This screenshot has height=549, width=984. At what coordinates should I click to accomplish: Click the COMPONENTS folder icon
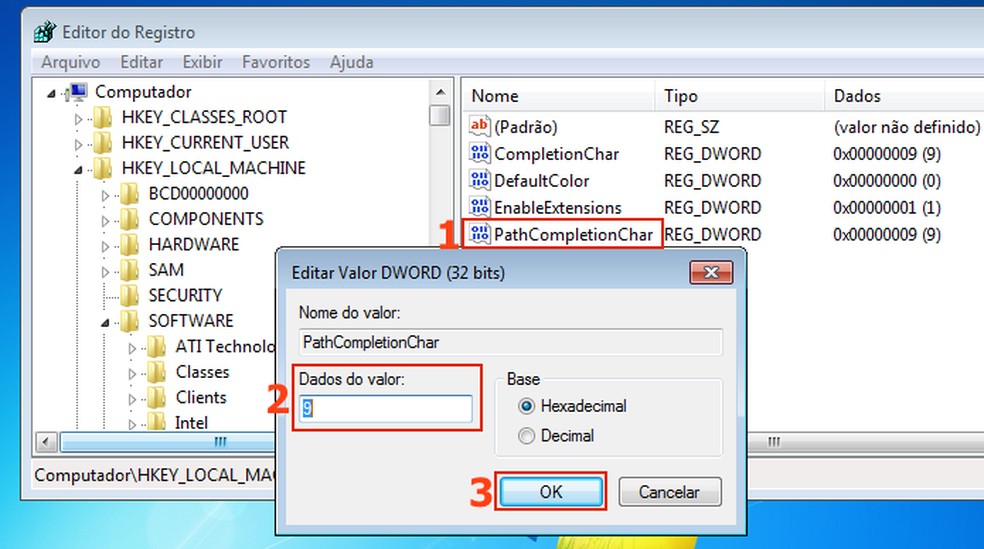pyautogui.click(x=129, y=219)
